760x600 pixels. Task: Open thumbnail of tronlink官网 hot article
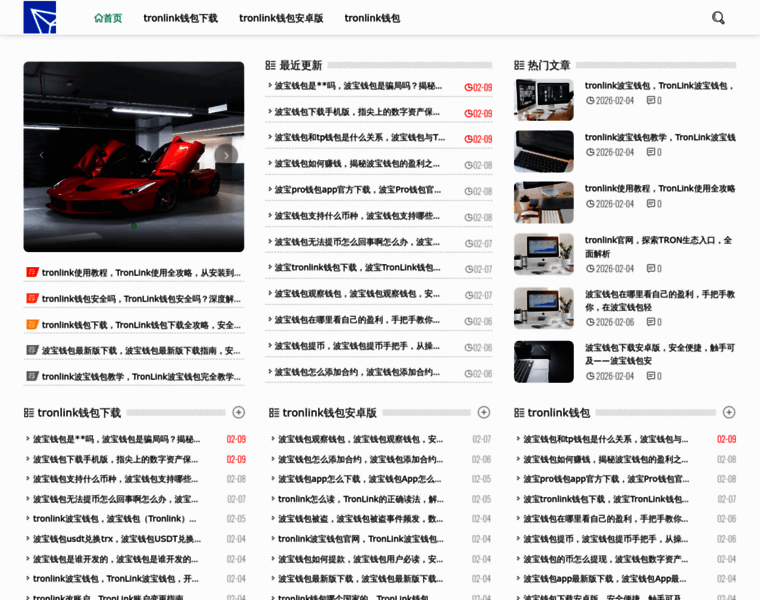pos(543,254)
